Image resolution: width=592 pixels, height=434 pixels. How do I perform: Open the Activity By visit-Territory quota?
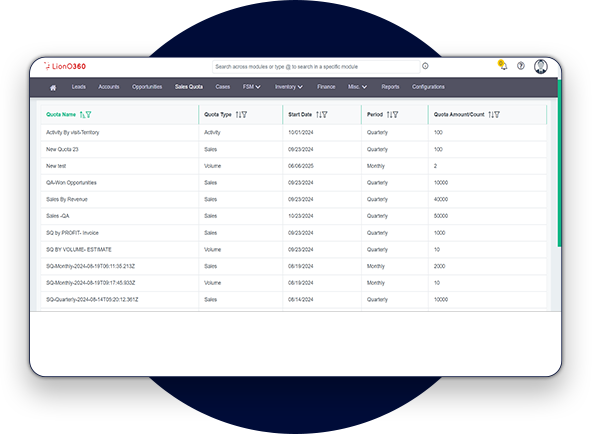72,132
